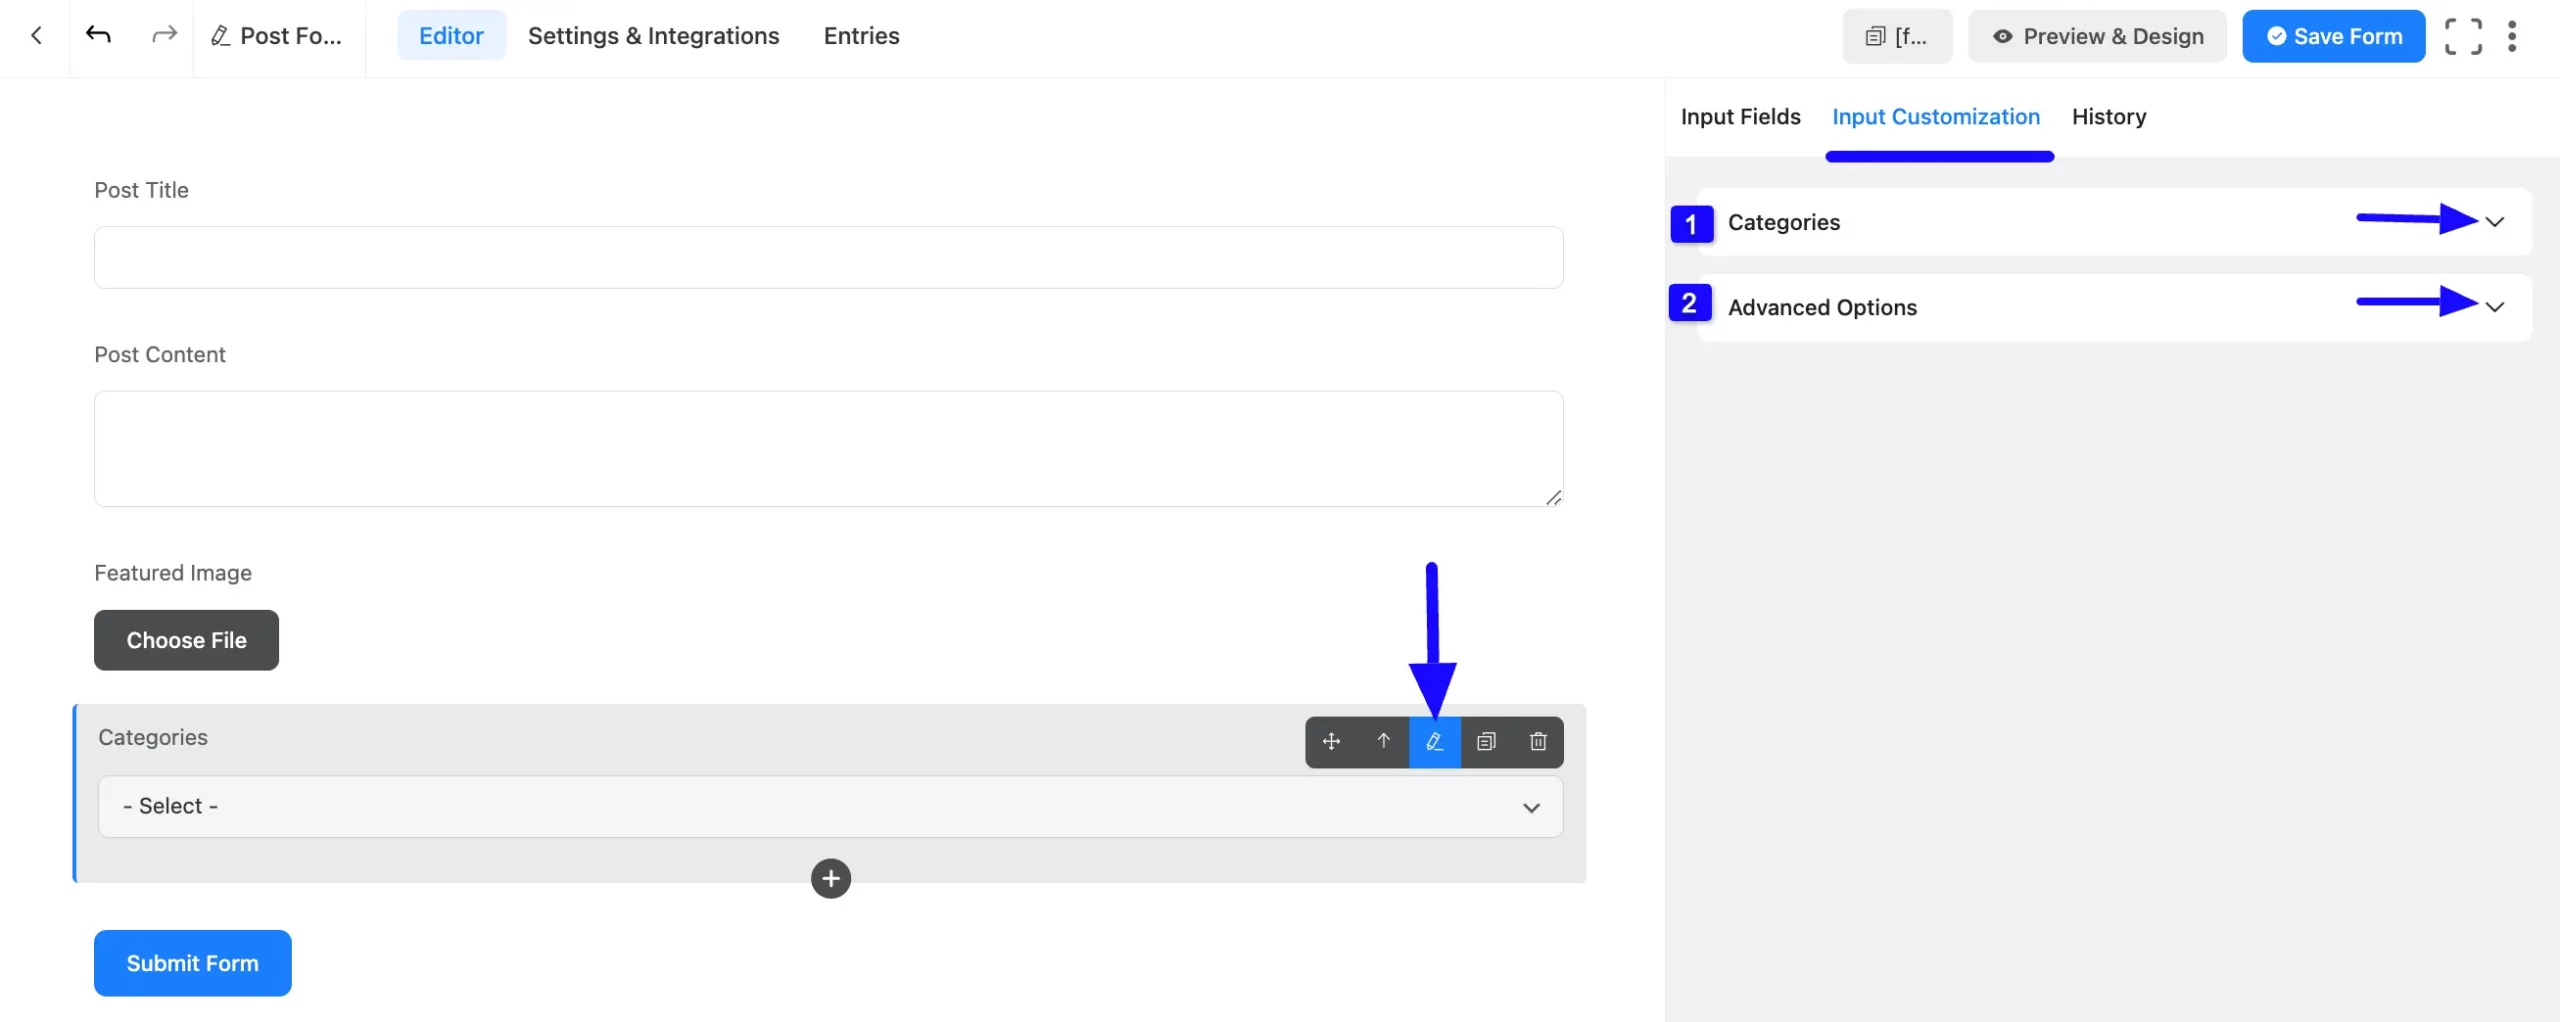
Task: Click Choose File for Featured Image
Action: (x=186, y=640)
